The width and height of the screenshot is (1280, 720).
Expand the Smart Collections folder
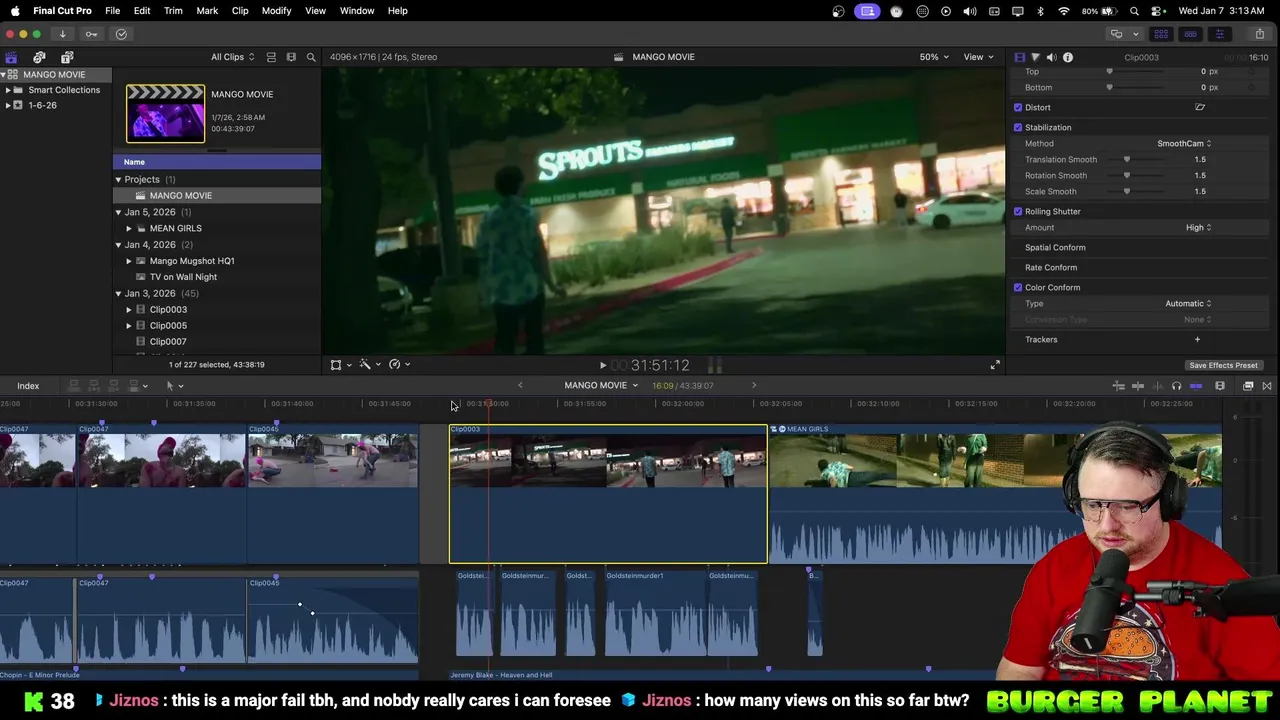pyautogui.click(x=7, y=90)
